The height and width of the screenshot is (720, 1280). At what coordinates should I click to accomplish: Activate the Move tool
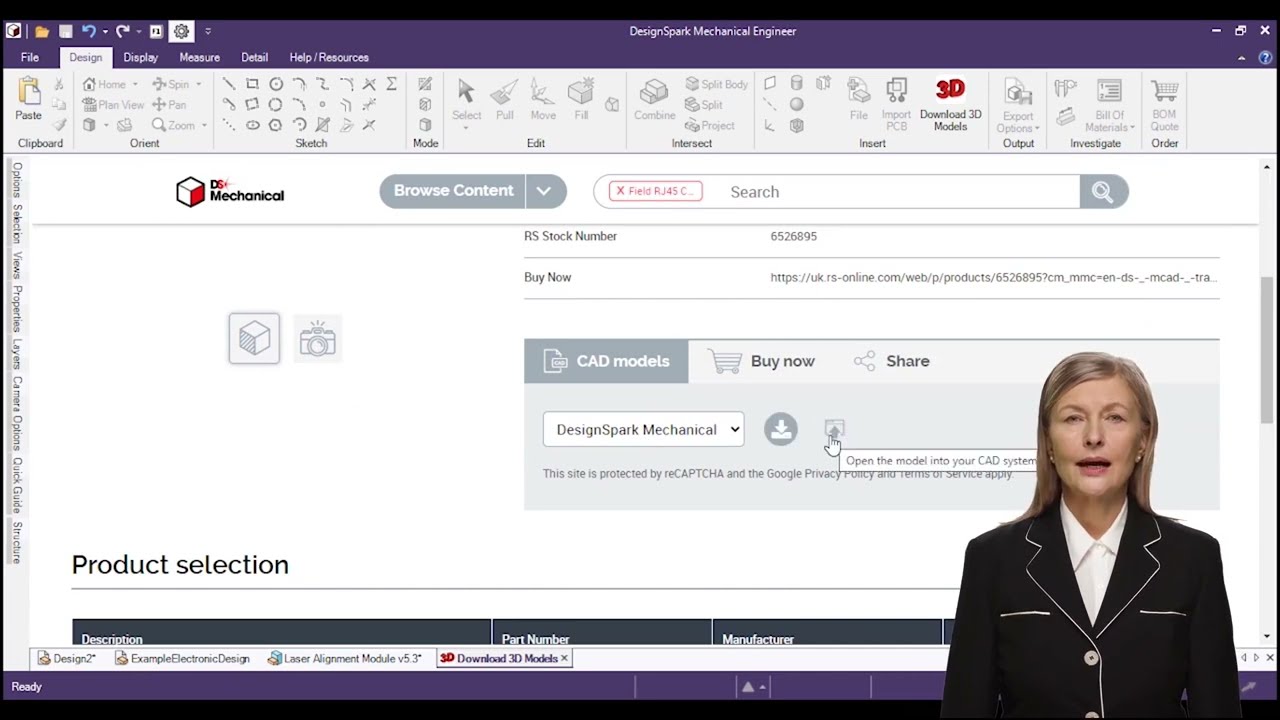pyautogui.click(x=543, y=100)
